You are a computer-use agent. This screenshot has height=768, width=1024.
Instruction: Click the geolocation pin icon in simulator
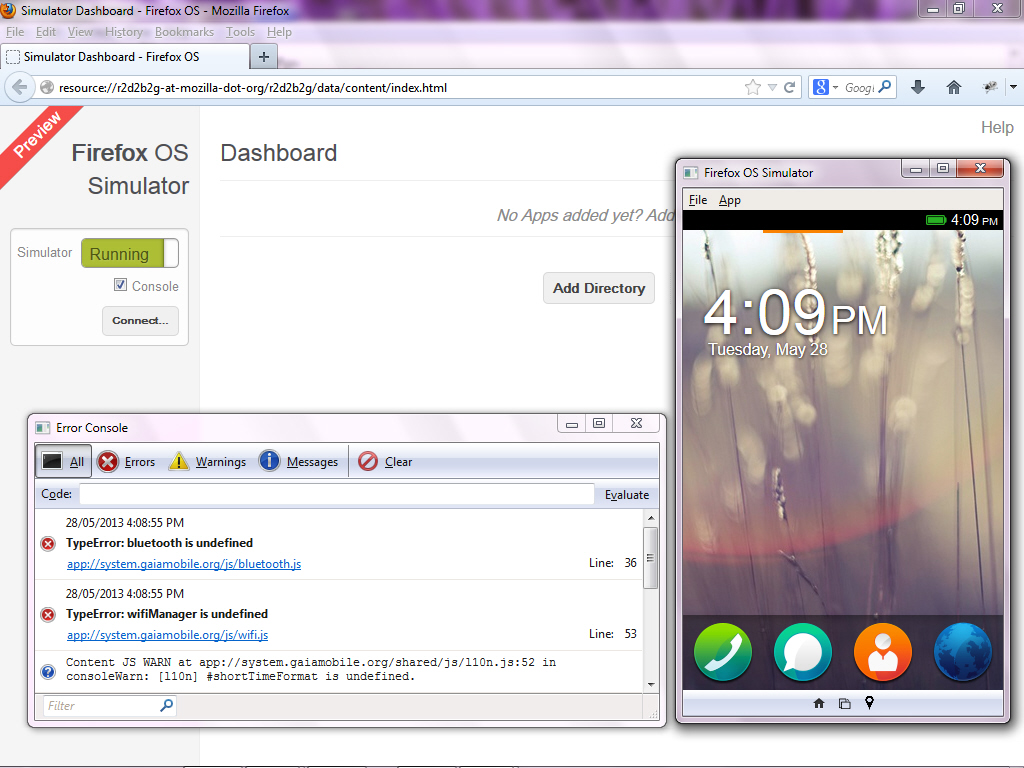[869, 703]
